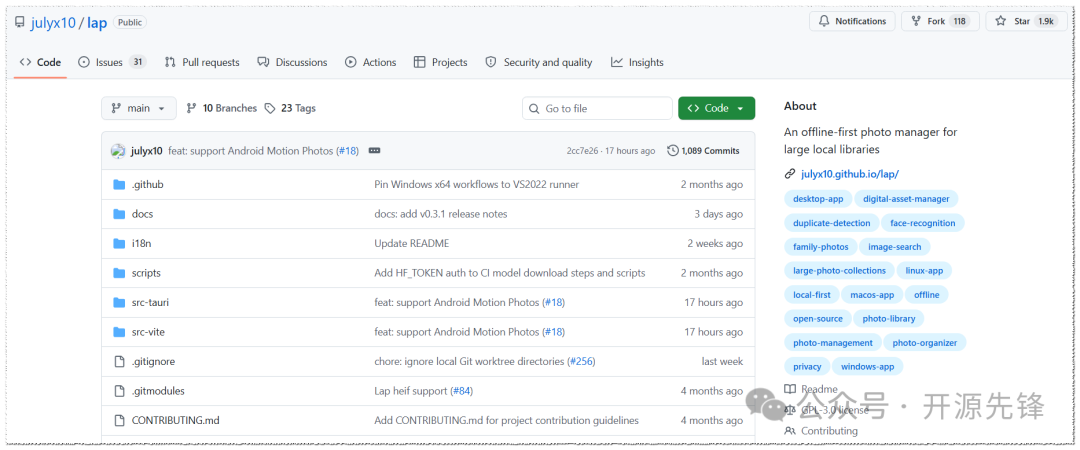
Task: Open the 'docs: add v0.3.1 release notes' commit
Action: [x=441, y=214]
